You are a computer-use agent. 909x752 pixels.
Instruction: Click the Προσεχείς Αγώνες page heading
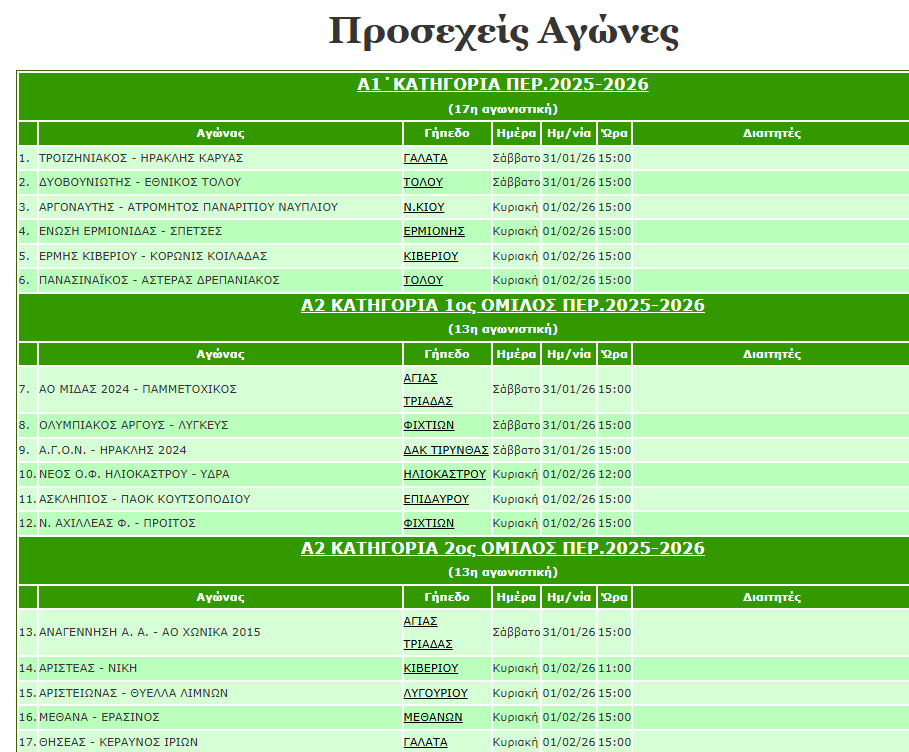click(x=503, y=32)
